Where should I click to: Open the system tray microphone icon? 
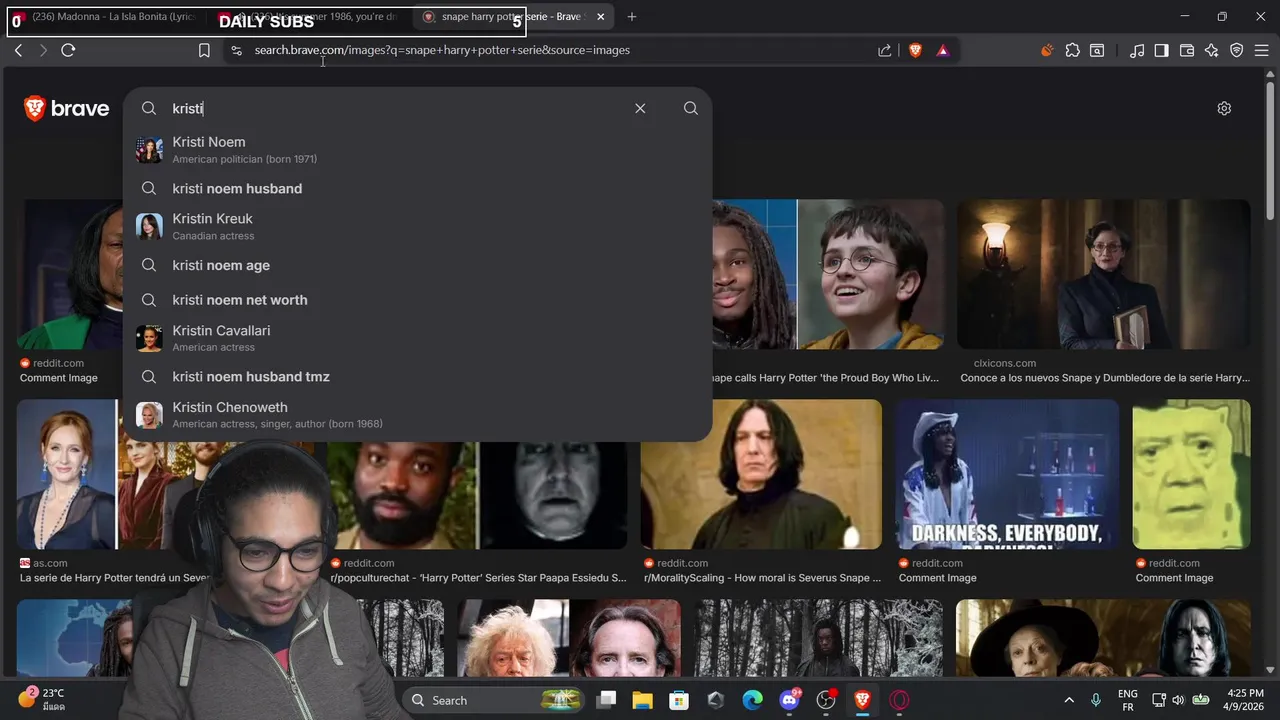(x=1096, y=700)
